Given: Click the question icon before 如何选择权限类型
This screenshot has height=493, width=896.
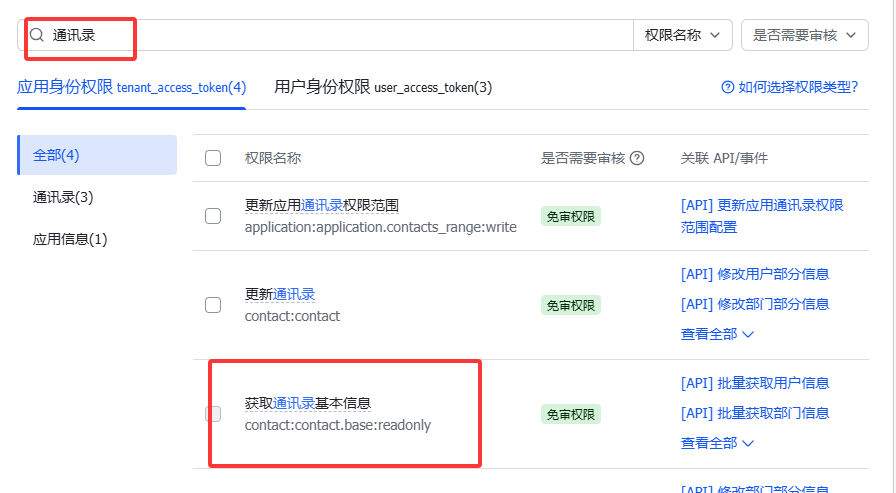Looking at the screenshot, I should click(x=727, y=87).
